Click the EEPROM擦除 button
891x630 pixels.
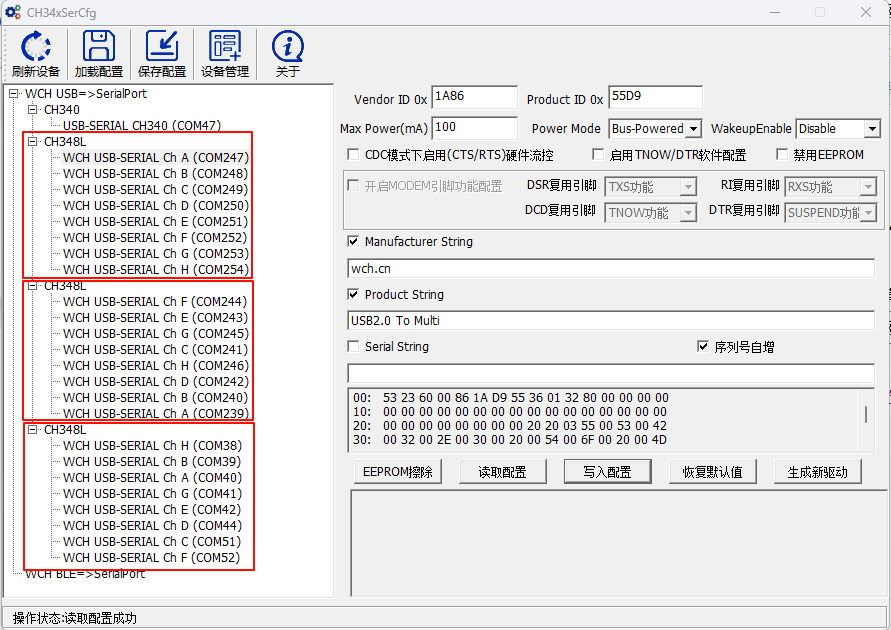(x=398, y=472)
